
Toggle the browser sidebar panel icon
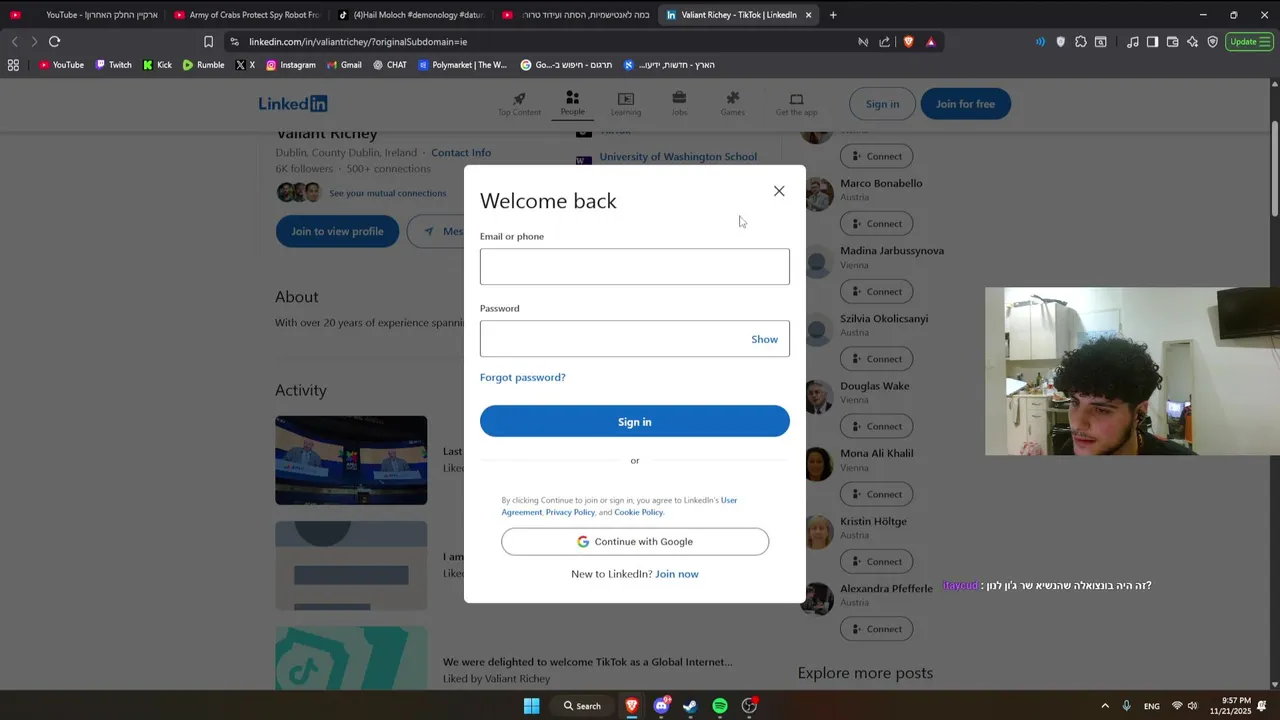point(1152,42)
